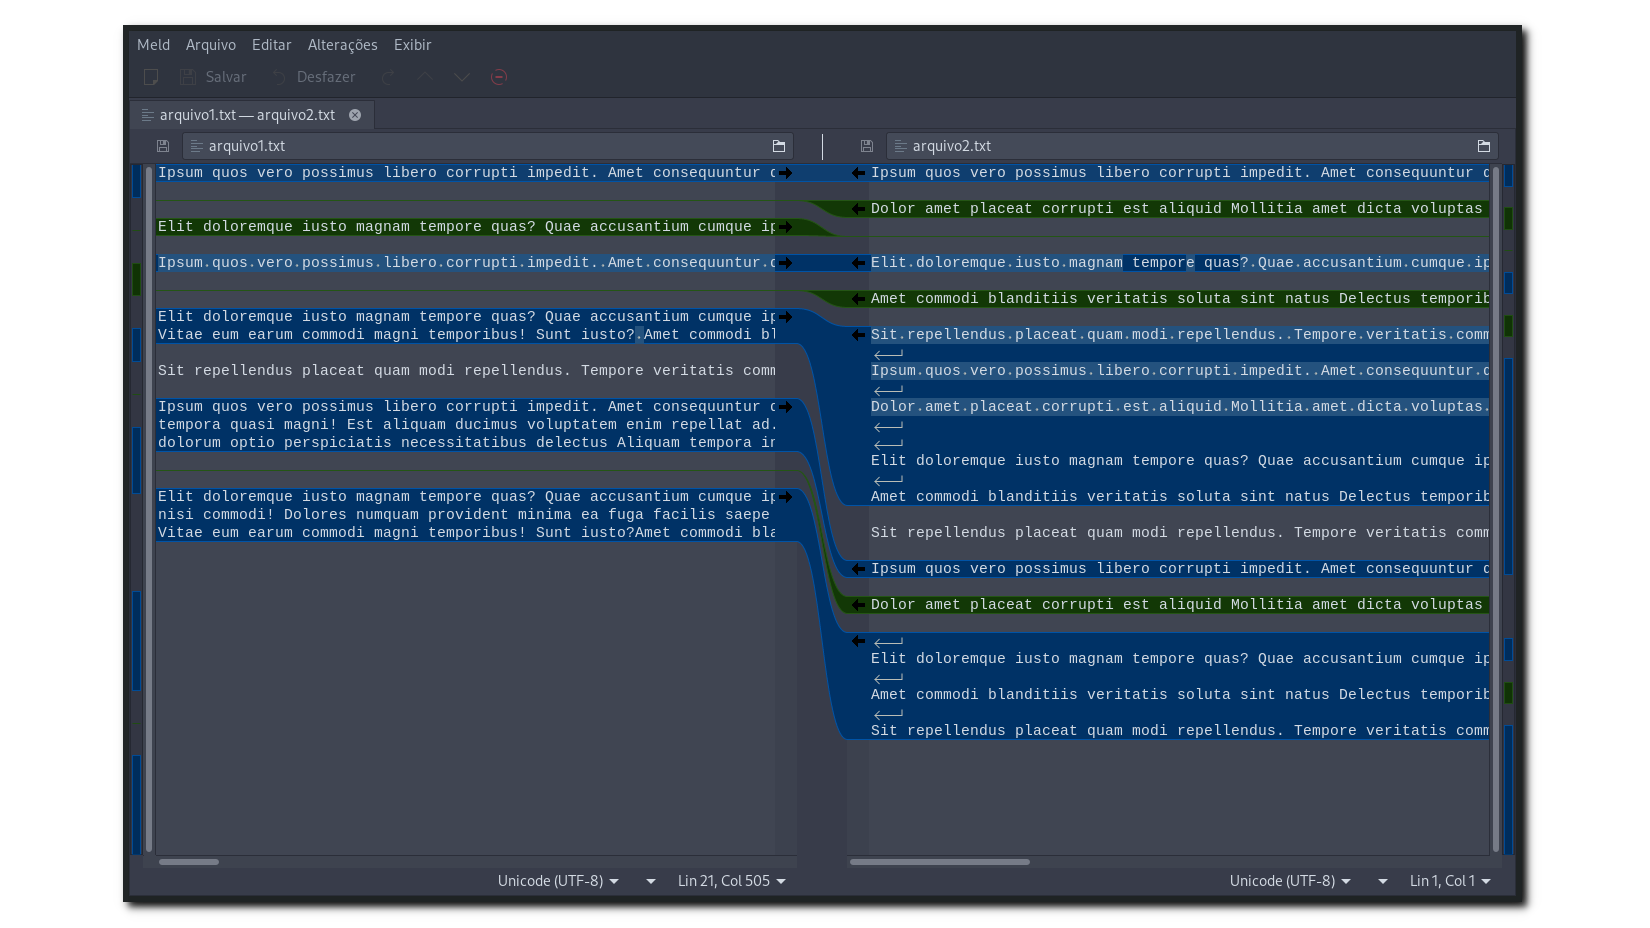Click right pane horizontal scrollbar thumb
Viewport: 1650px width, 928px height.
click(x=940, y=862)
